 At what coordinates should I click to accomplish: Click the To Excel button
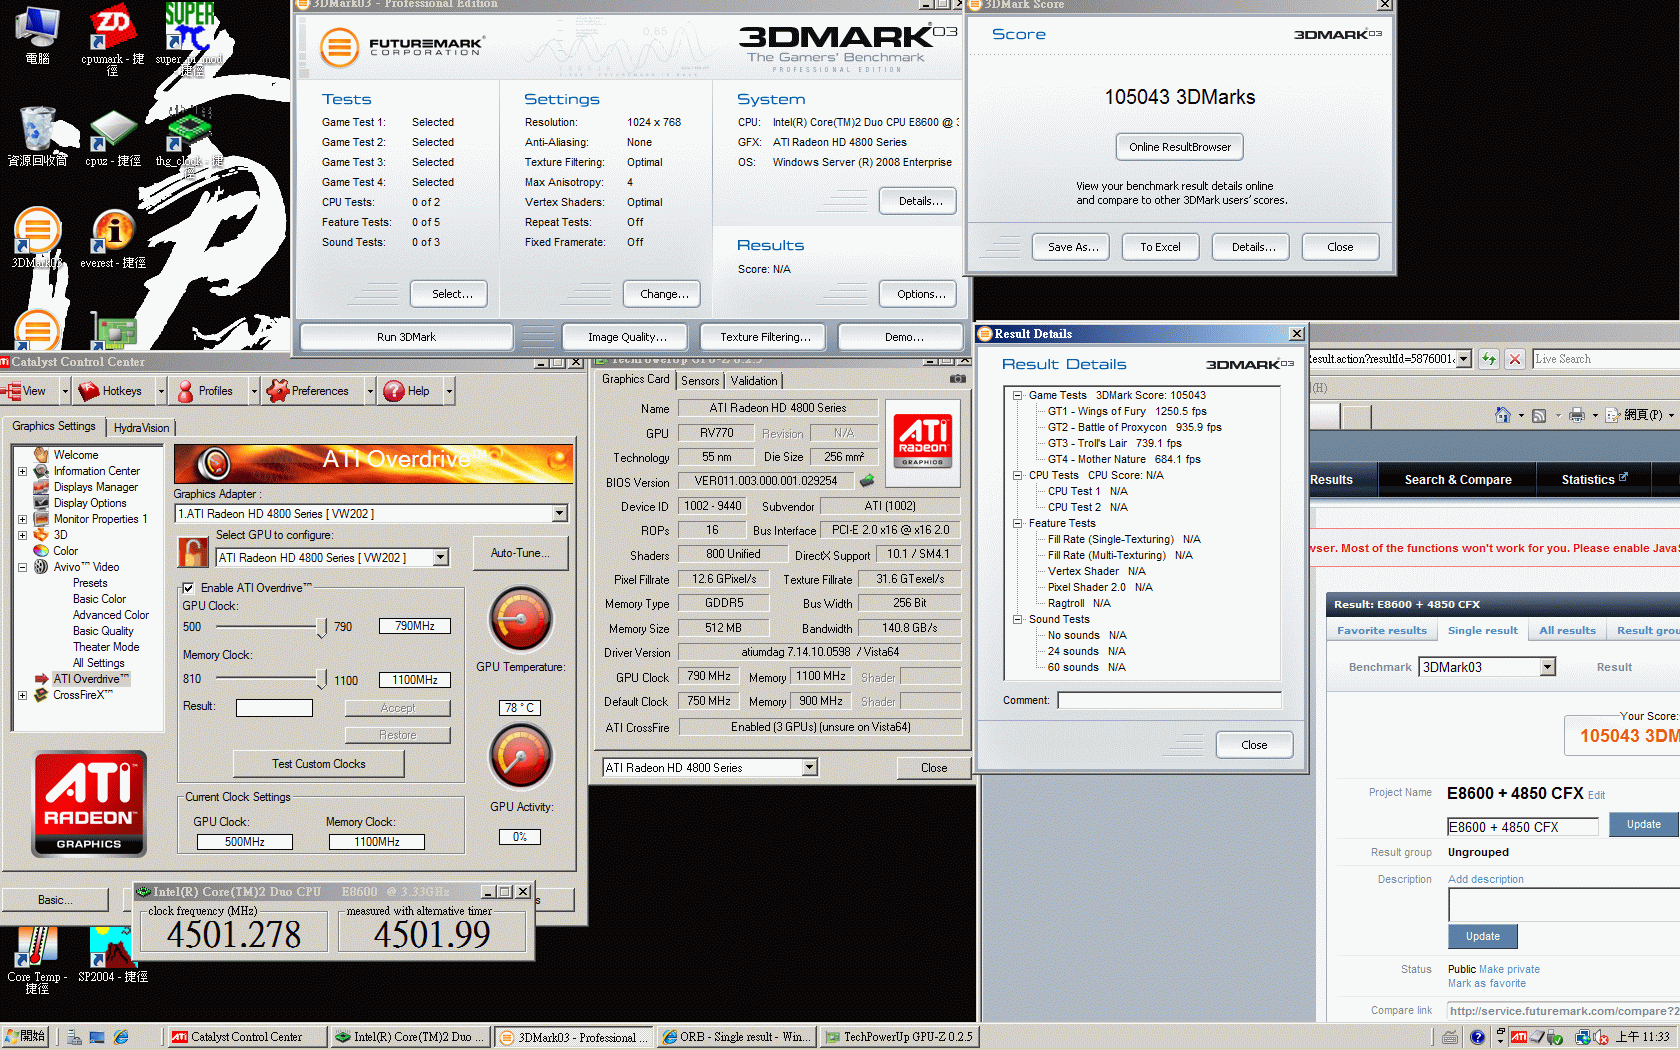click(1160, 247)
